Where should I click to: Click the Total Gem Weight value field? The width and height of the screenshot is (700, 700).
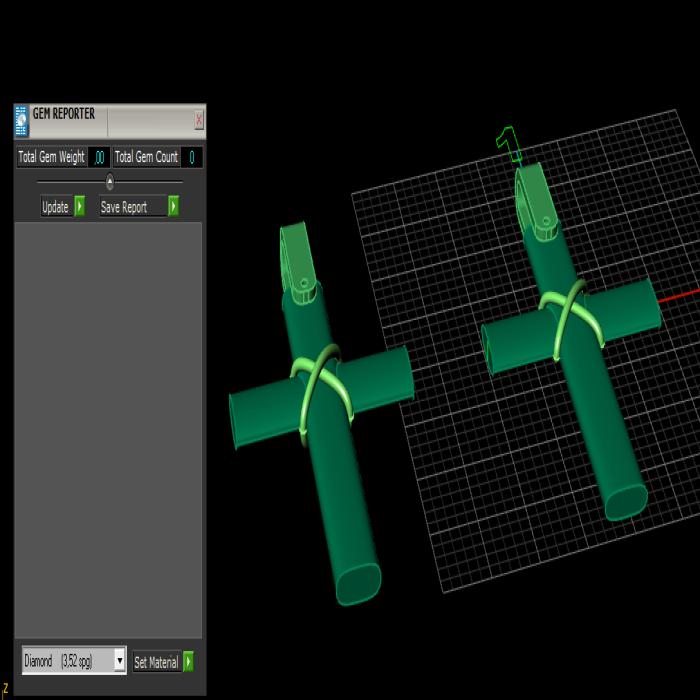coord(99,157)
